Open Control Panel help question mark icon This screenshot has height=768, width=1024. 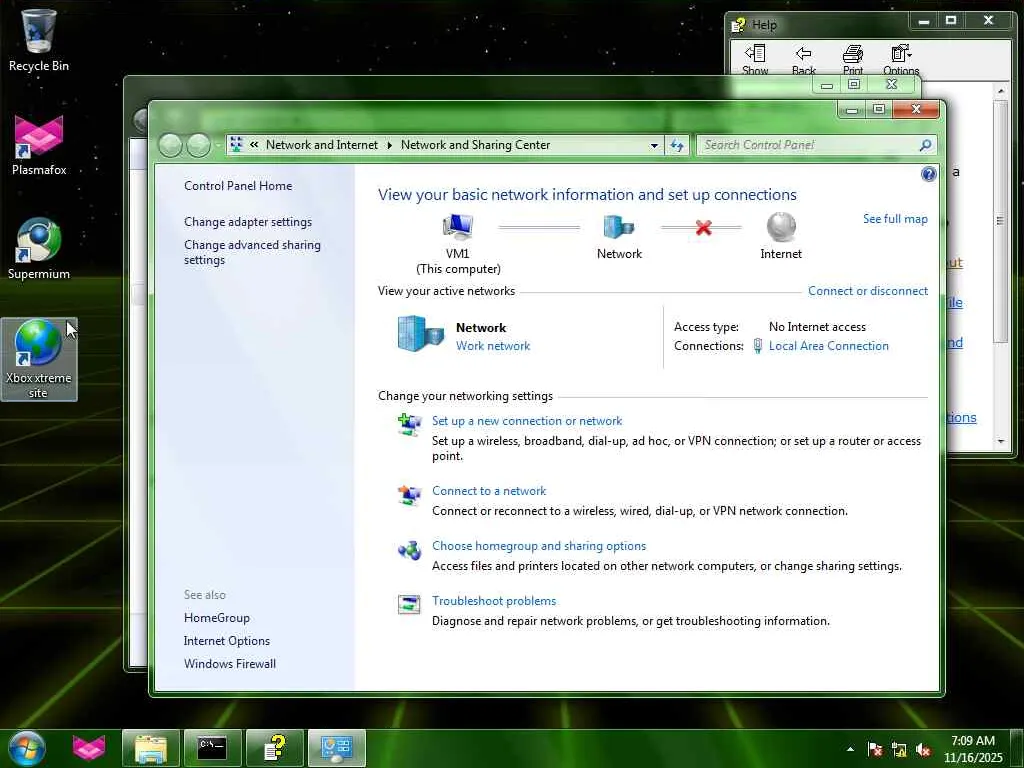click(x=928, y=174)
